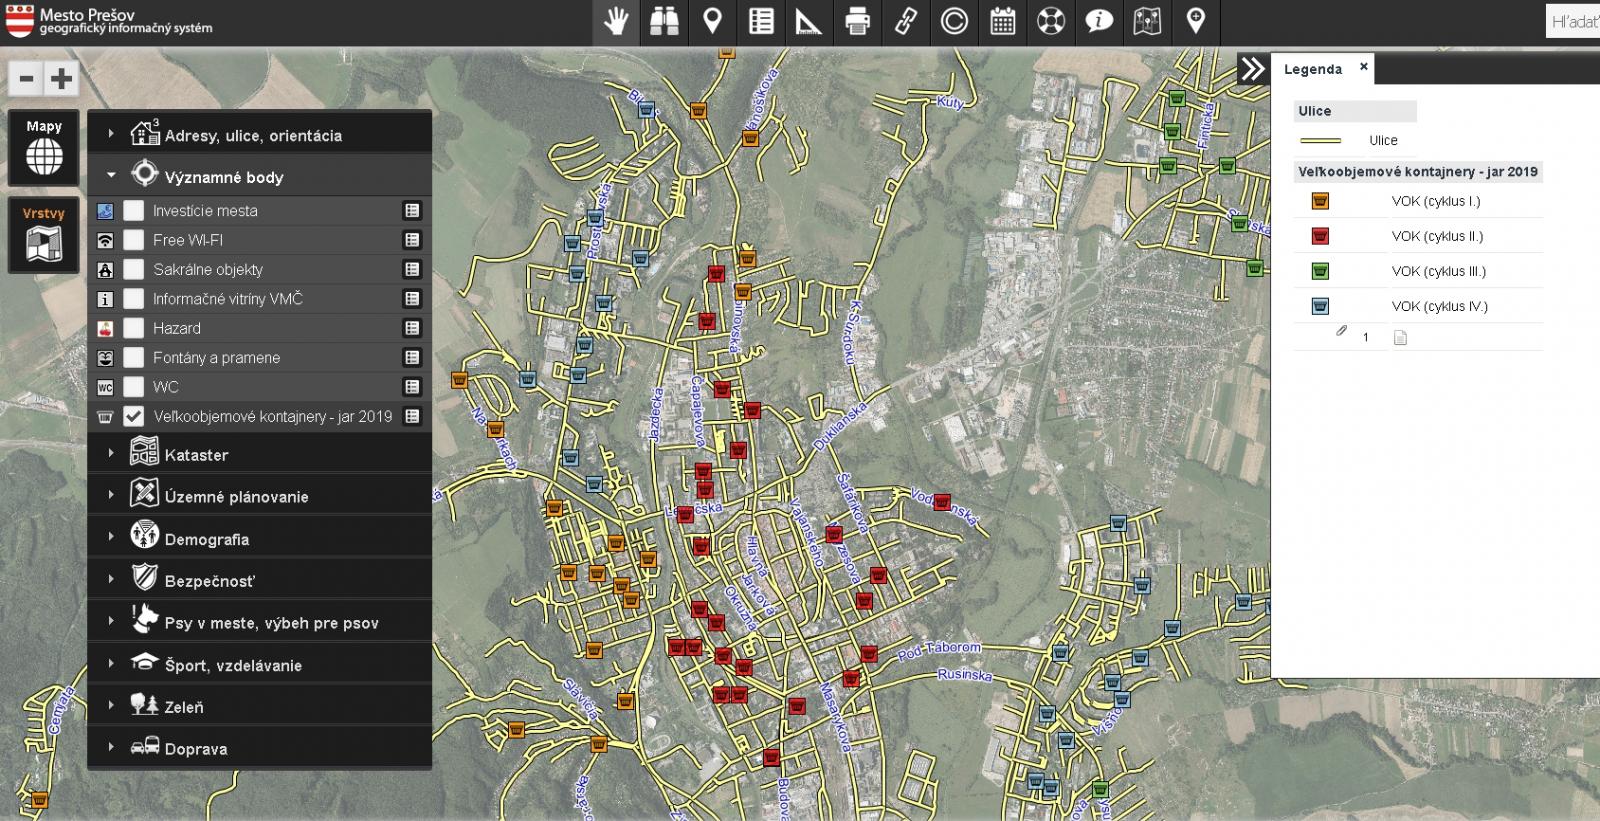Enable Sakrálne objekty layer checkbox
1600x821 pixels.
134,269
